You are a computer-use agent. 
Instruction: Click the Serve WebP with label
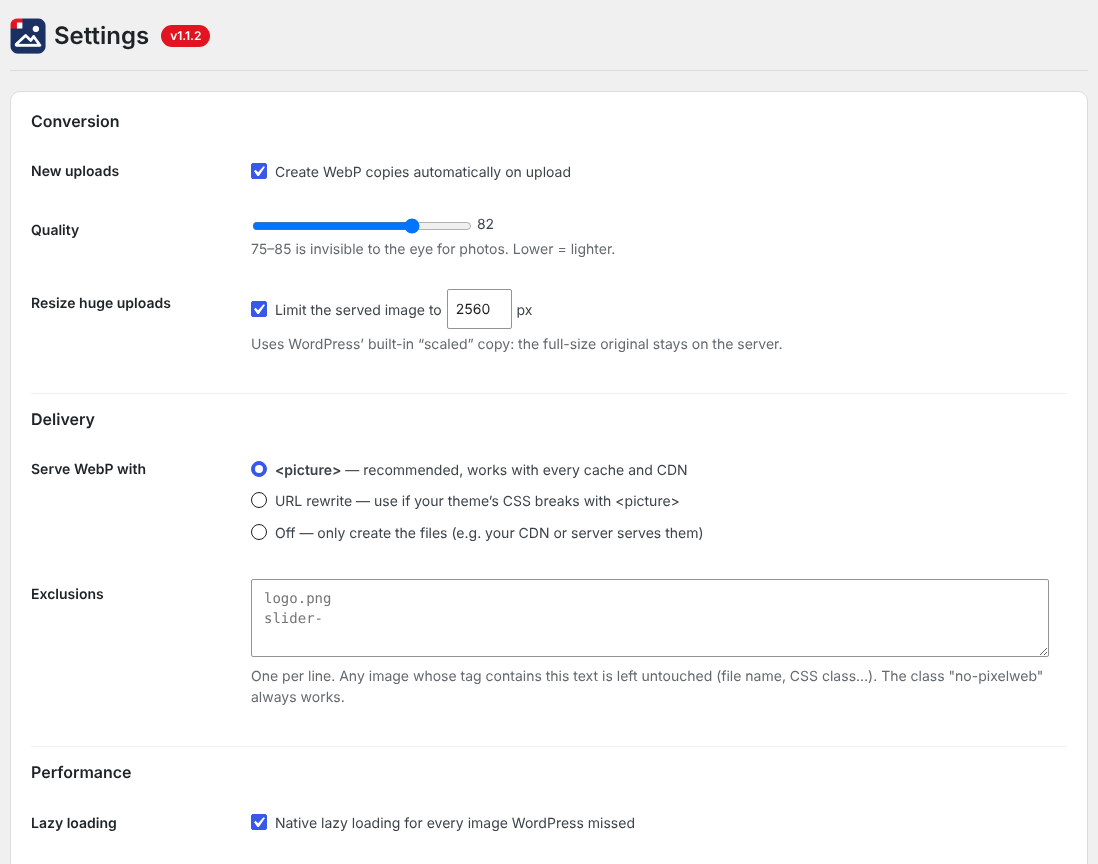(88, 469)
